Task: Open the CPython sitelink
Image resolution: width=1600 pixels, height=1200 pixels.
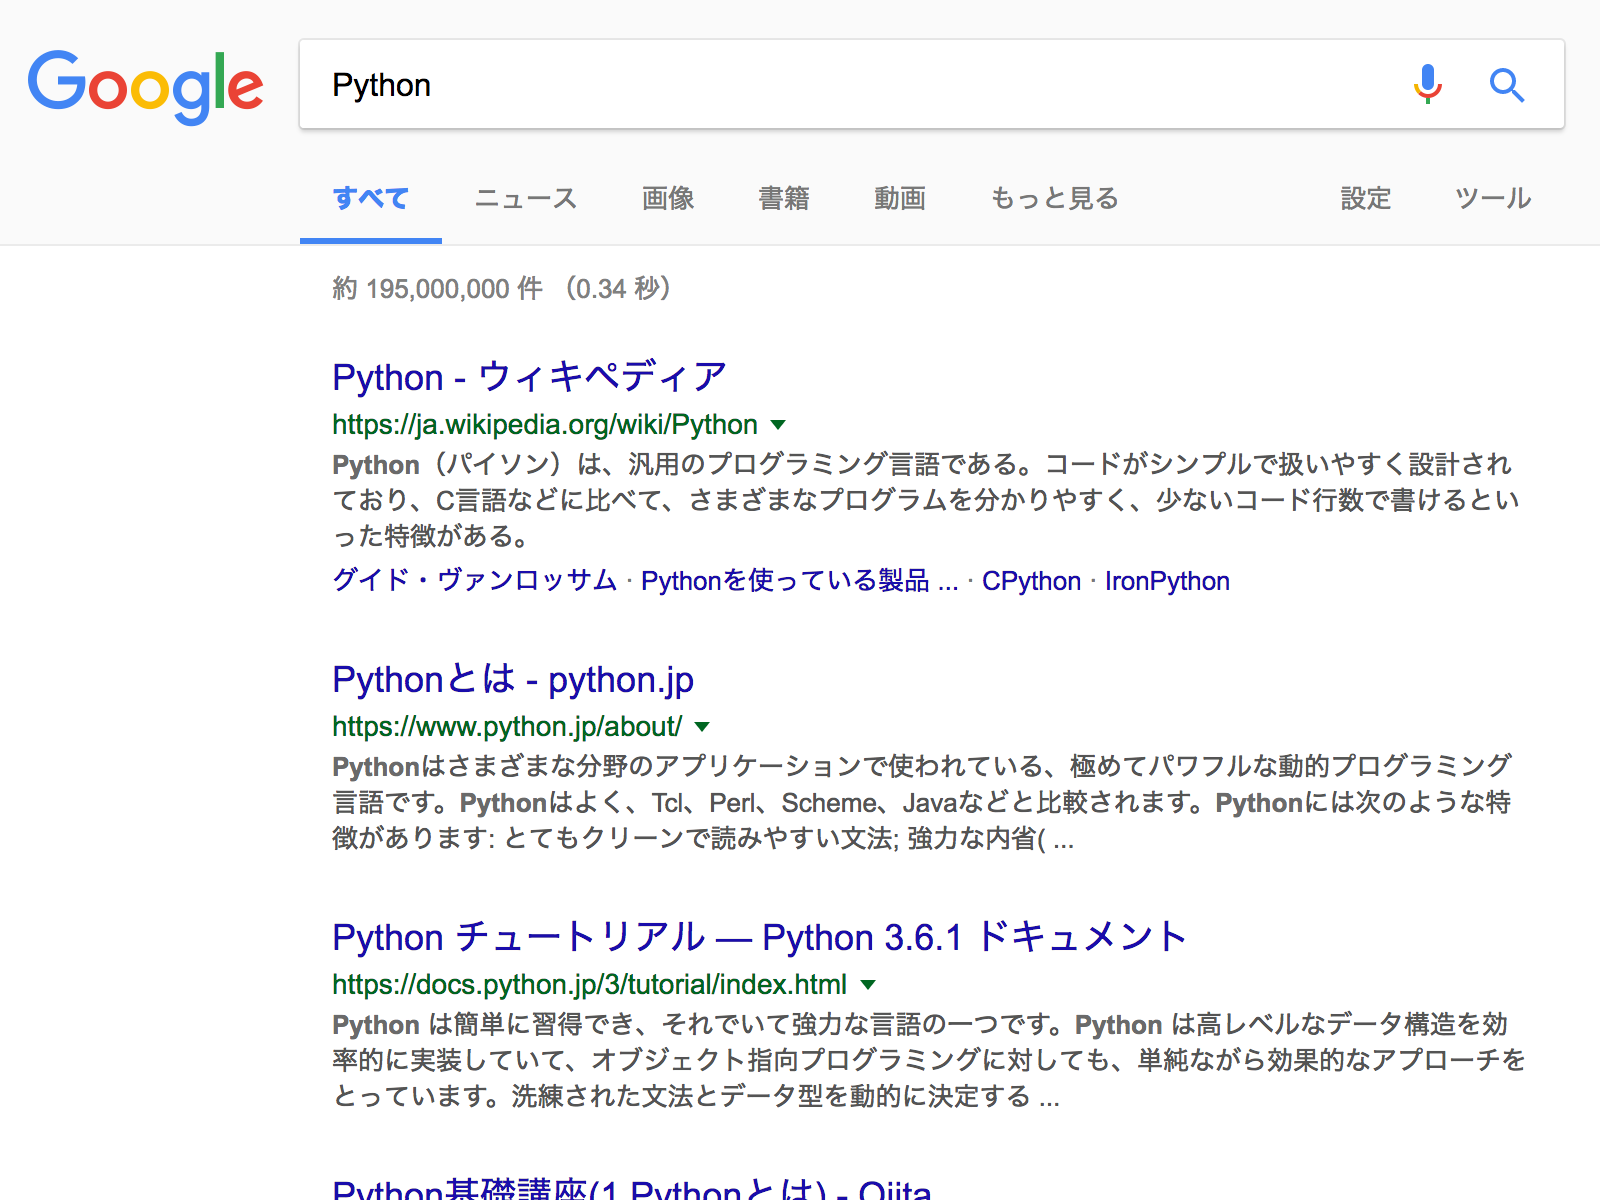Action: click(1031, 581)
